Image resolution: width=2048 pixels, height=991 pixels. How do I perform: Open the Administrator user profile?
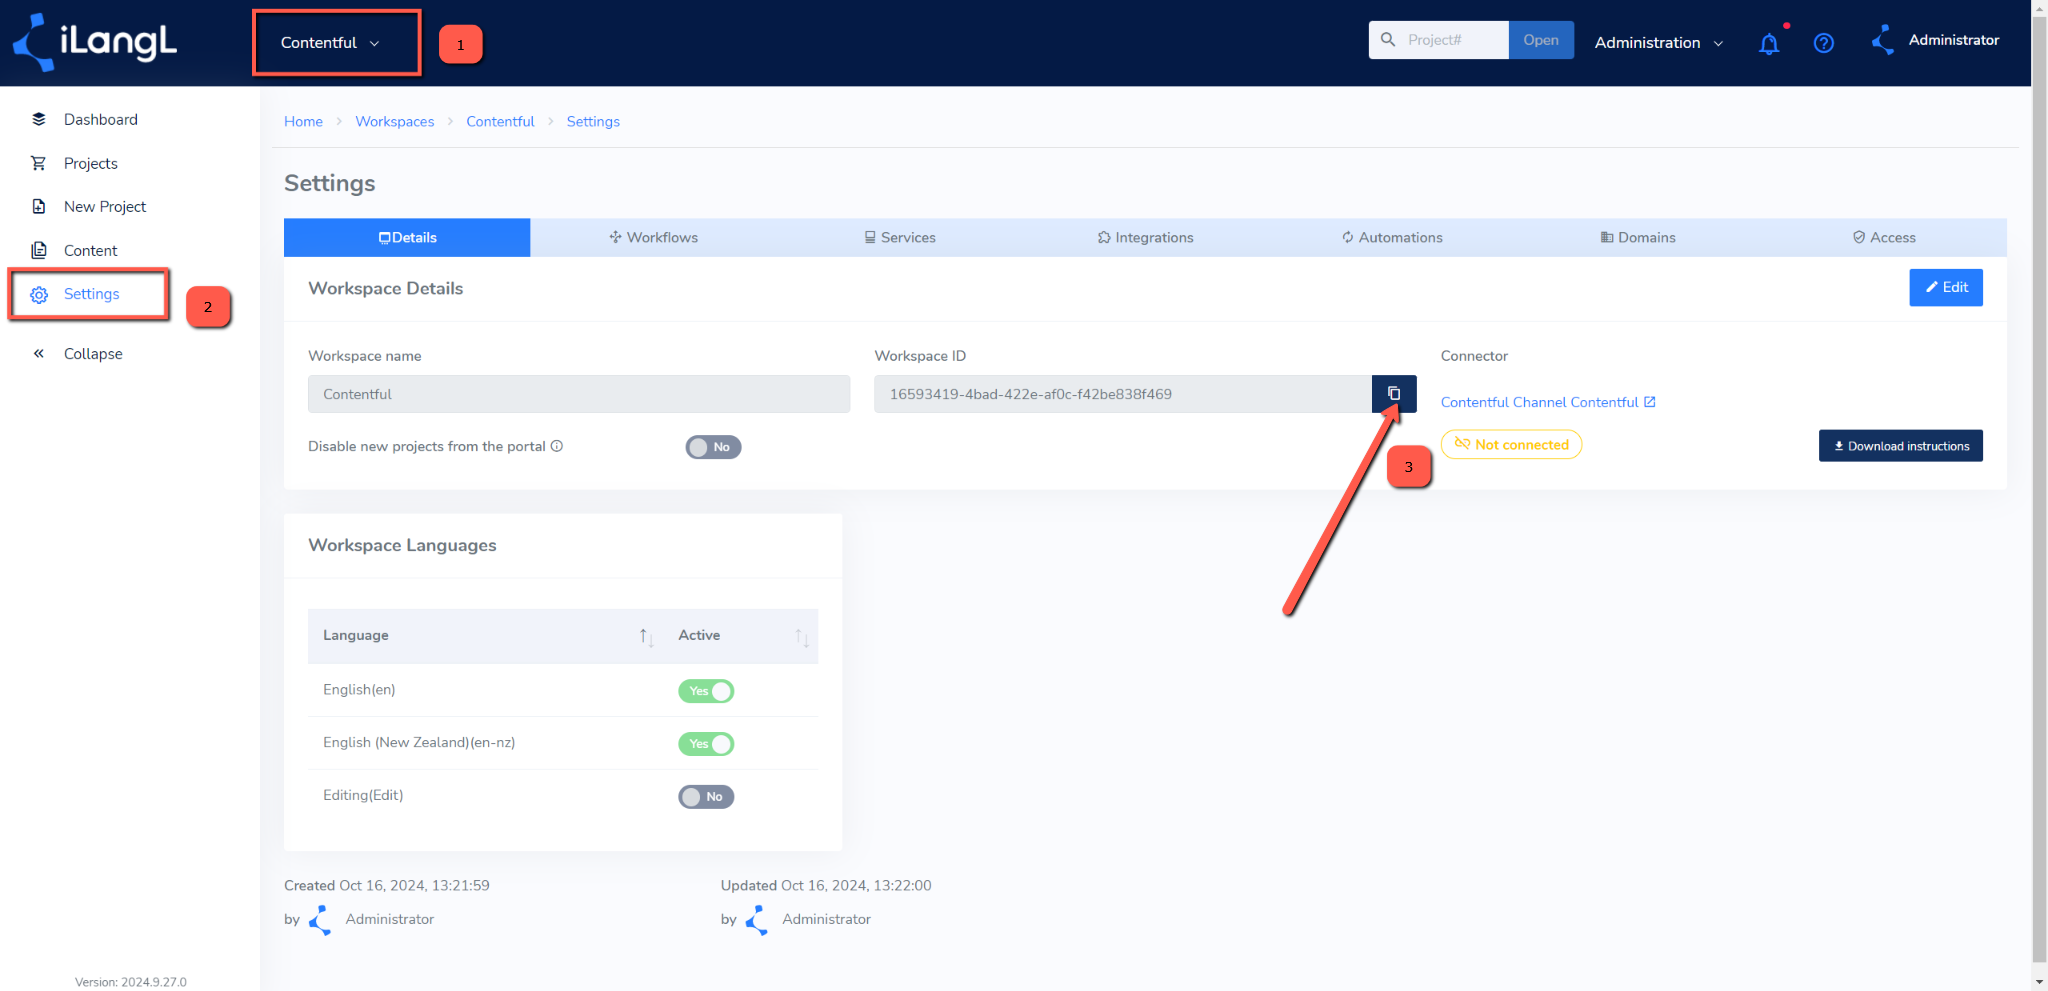1935,40
